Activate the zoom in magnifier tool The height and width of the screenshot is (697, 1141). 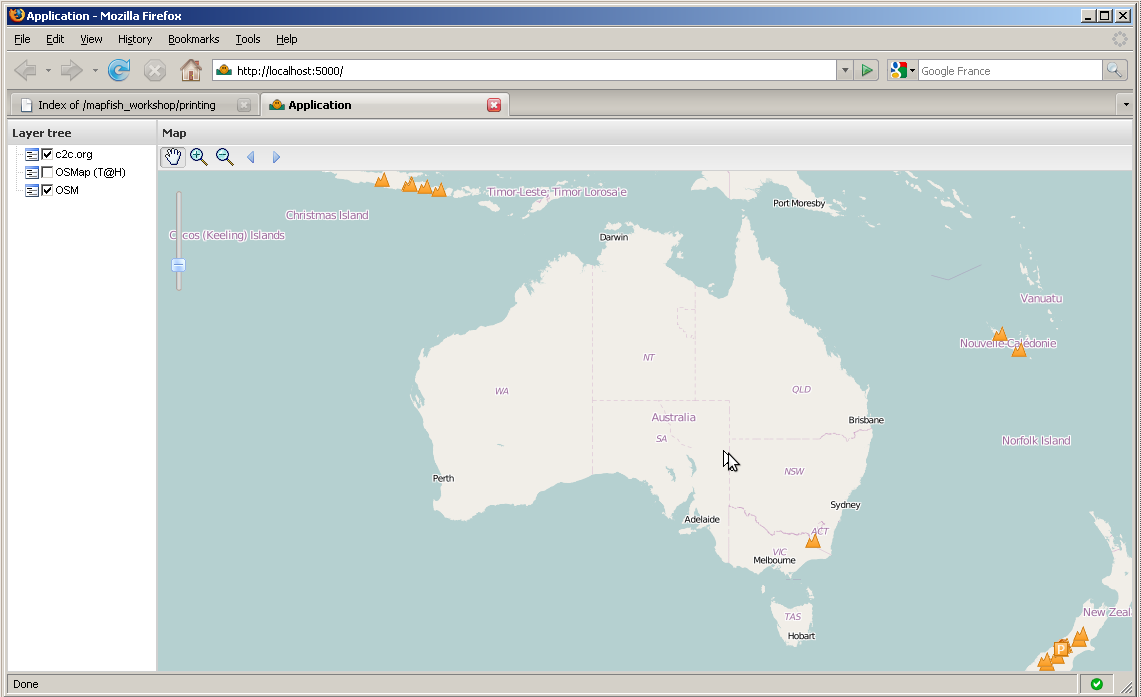tap(198, 156)
